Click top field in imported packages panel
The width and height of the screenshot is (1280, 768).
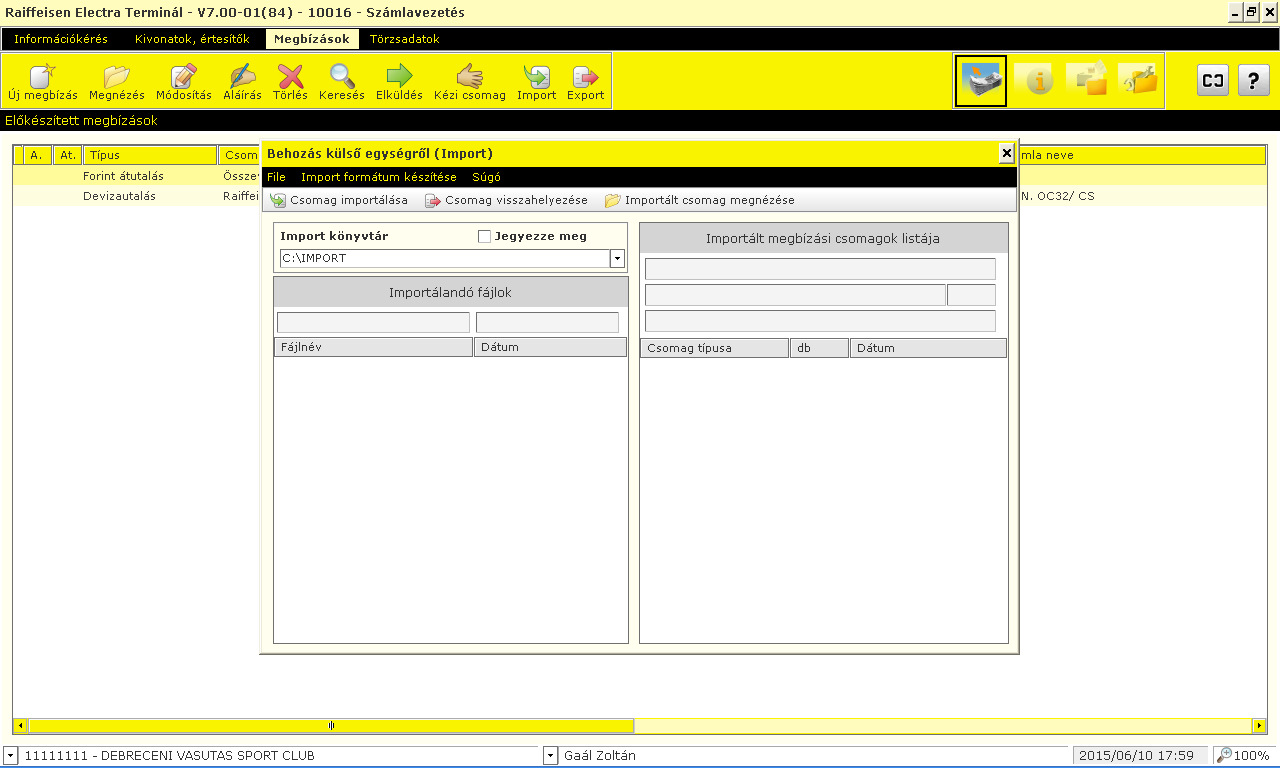tap(820, 269)
